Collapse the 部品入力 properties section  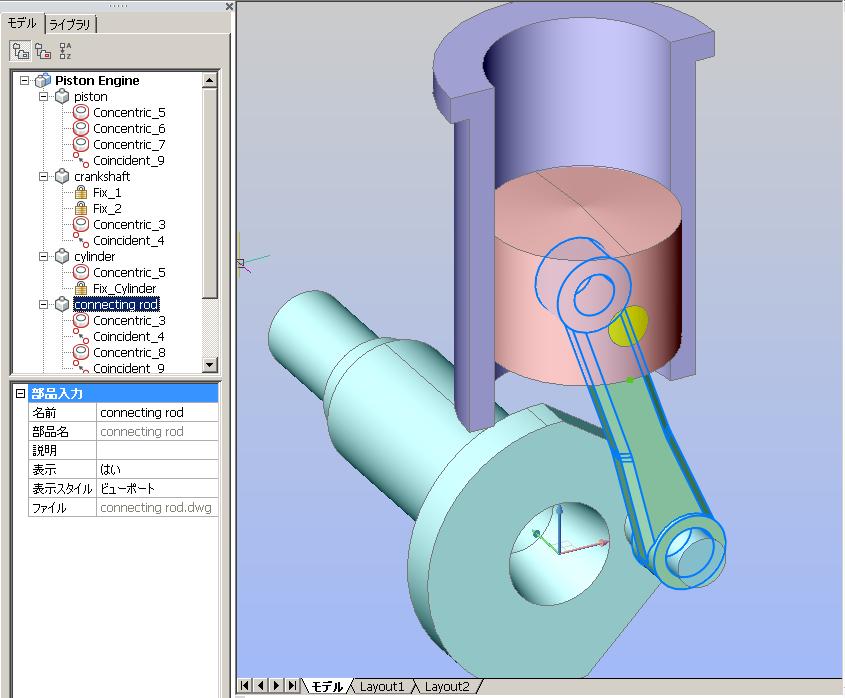tap(20, 393)
